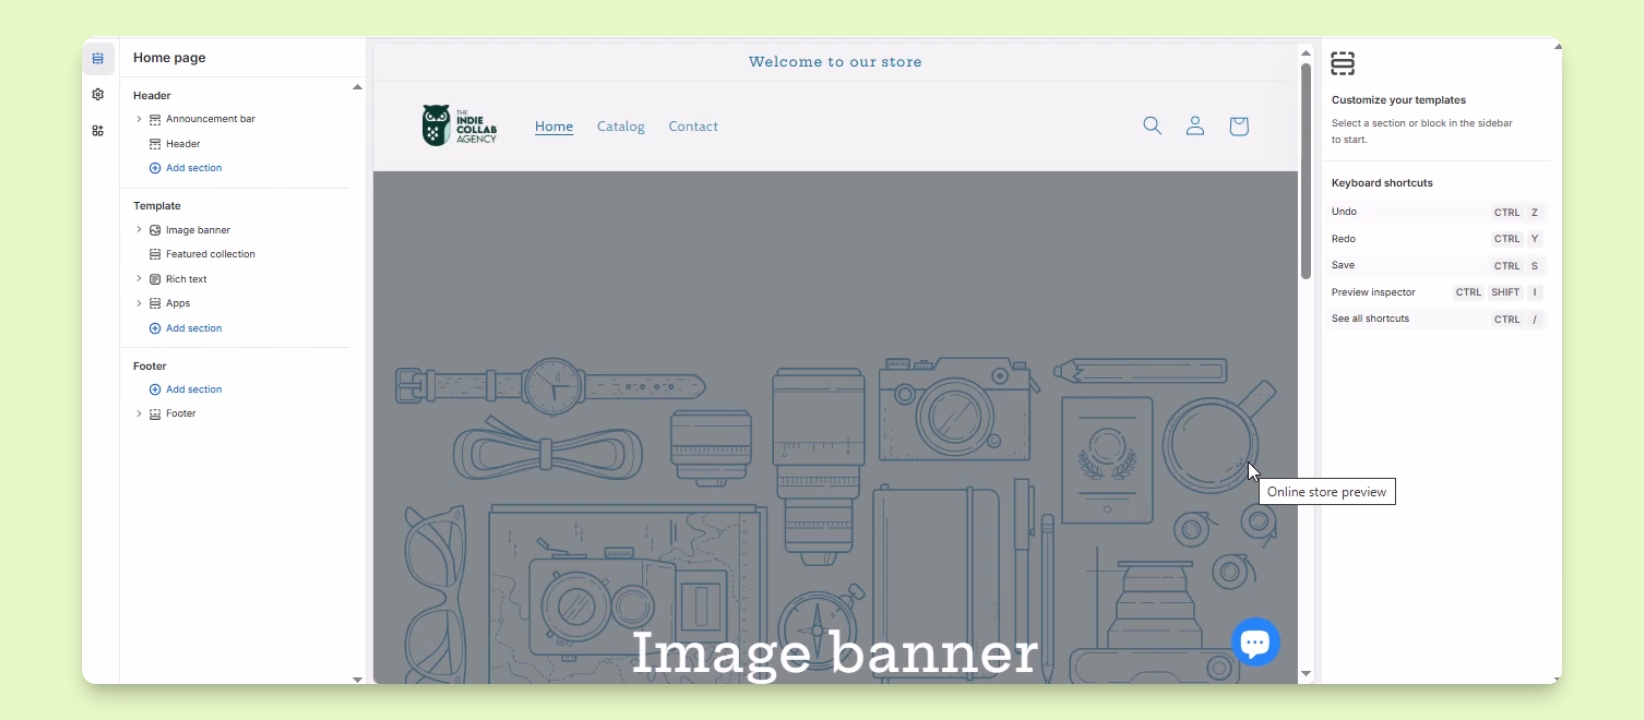Click the Customize your templates heading
Viewport: 1644px width, 720px height.
click(1398, 100)
